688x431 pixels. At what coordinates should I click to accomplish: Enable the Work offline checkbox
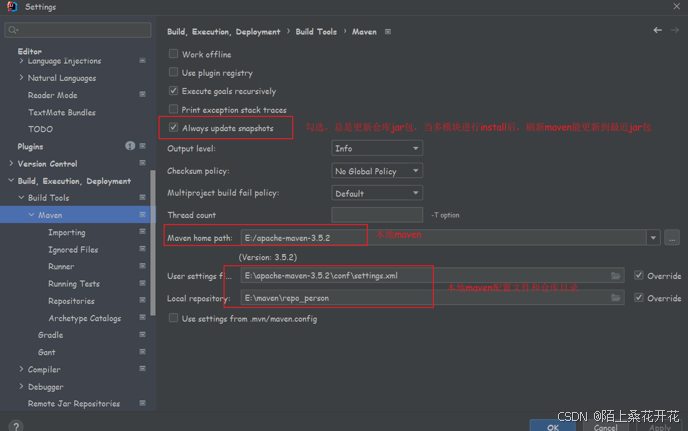click(173, 54)
